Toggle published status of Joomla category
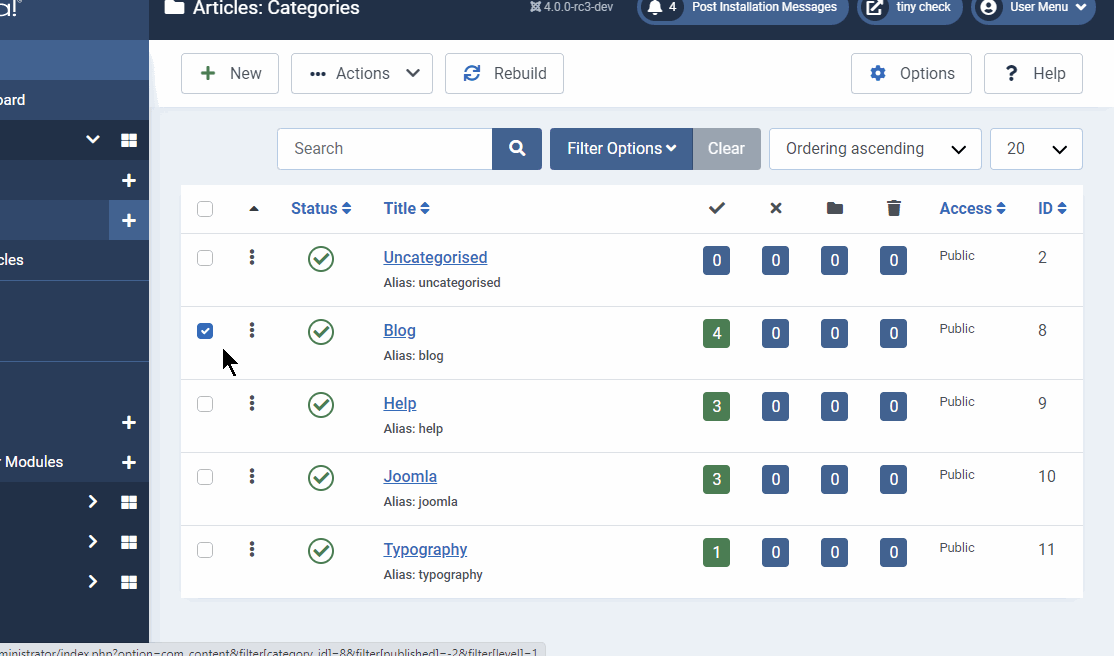Image resolution: width=1114 pixels, height=656 pixels. (x=321, y=478)
